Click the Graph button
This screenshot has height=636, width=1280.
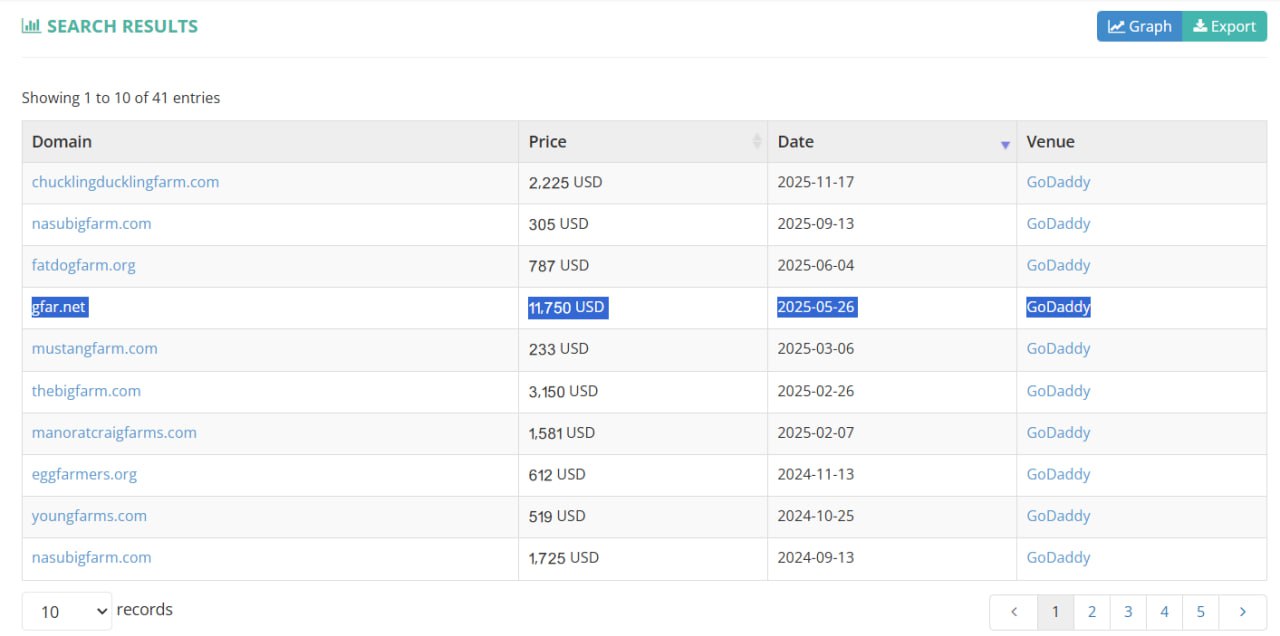tap(1139, 27)
